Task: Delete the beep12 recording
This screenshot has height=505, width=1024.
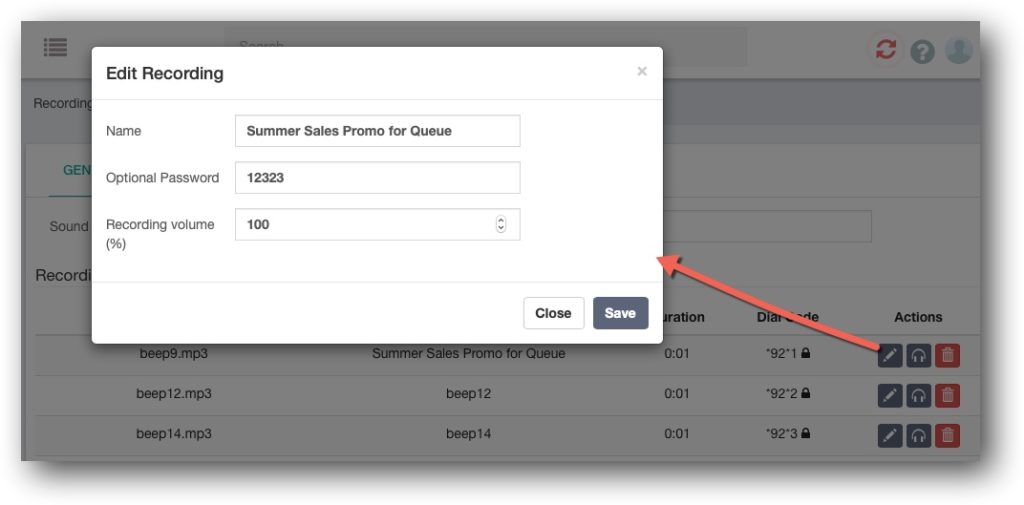Action: click(948, 395)
